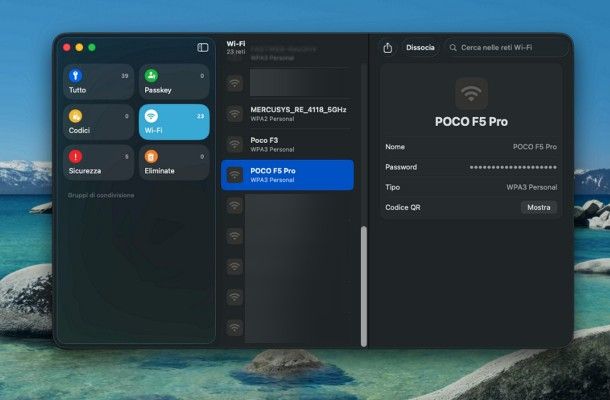This screenshot has height=400, width=610.
Task: Select the Poco F3 network
Action: coord(287,144)
